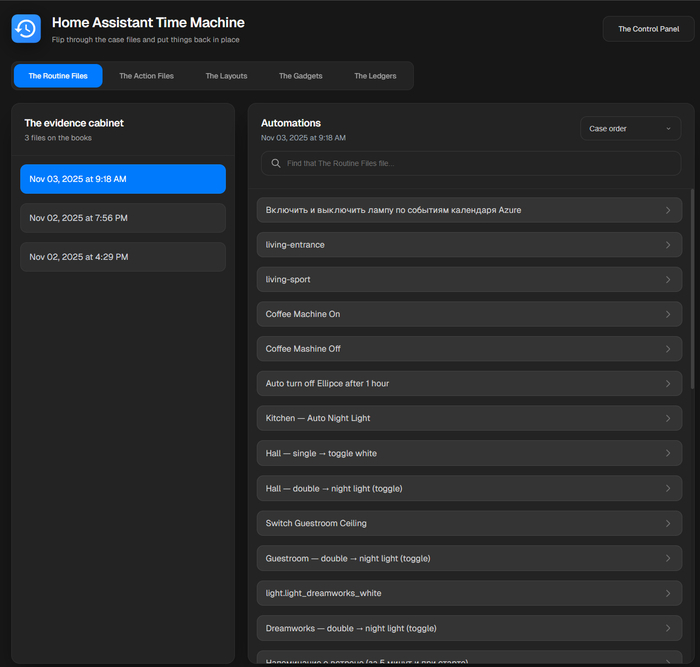Image resolution: width=700 pixels, height=667 pixels.
Task: Click the magnifier icon in search bar
Action: click(x=274, y=163)
